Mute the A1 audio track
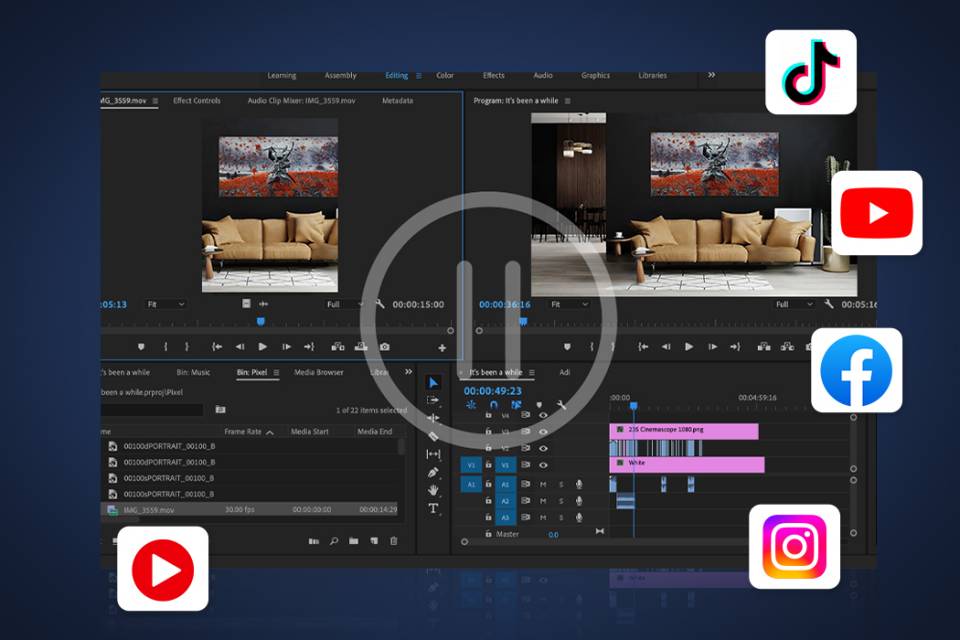The height and width of the screenshot is (640, 960). [543, 485]
